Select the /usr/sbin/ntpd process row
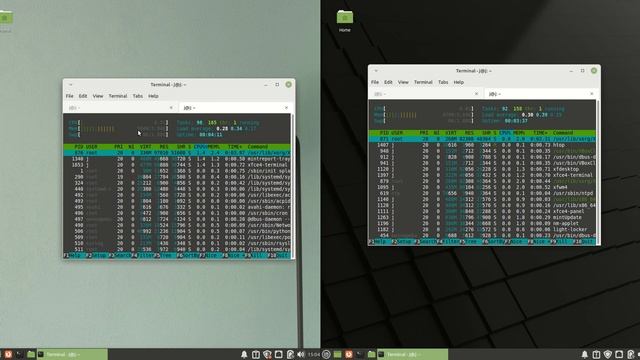Screen dimensions: 640x360 click(482, 193)
